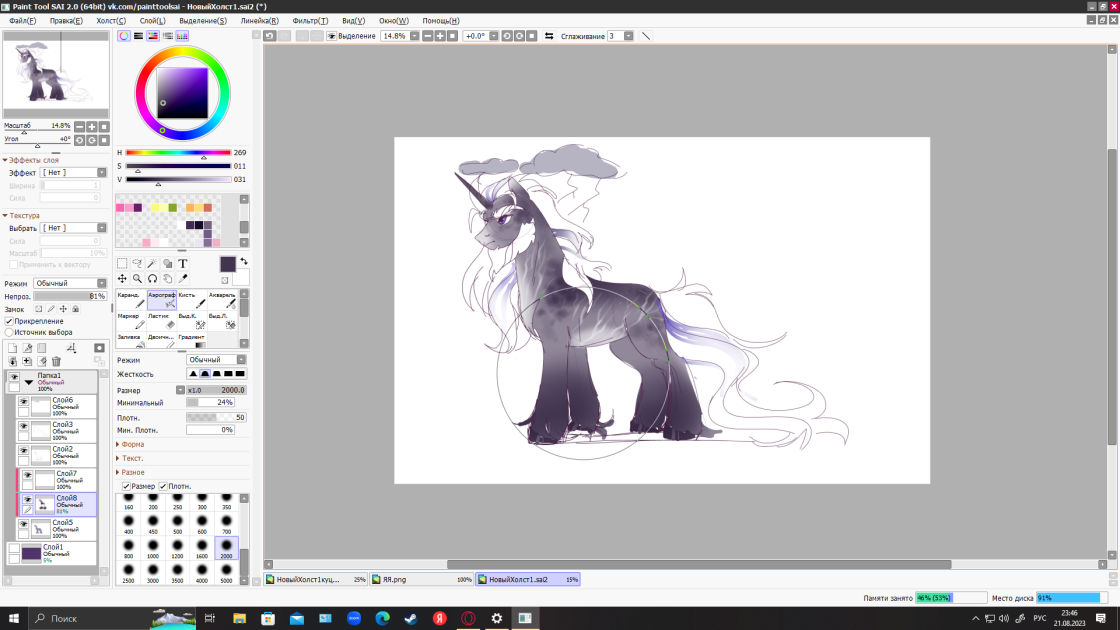Select the Eyedropper color picker tool

pos(183,279)
